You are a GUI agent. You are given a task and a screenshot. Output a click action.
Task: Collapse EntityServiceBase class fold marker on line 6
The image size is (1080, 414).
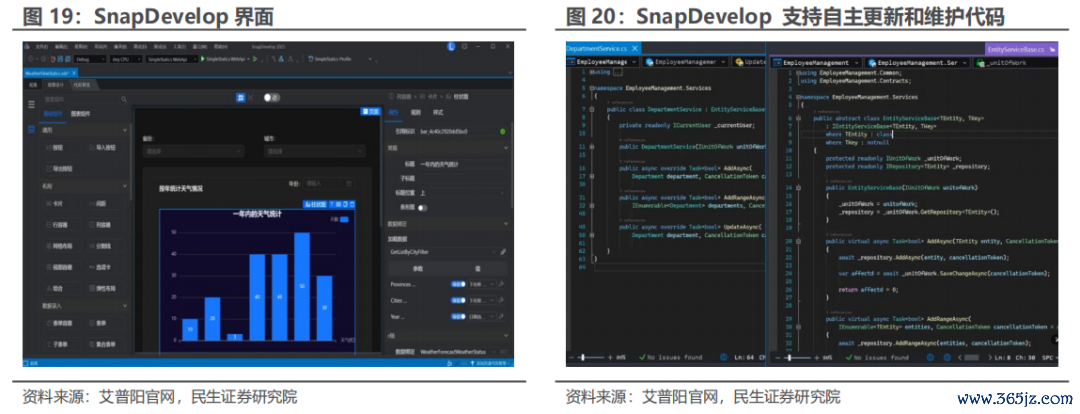click(x=798, y=118)
